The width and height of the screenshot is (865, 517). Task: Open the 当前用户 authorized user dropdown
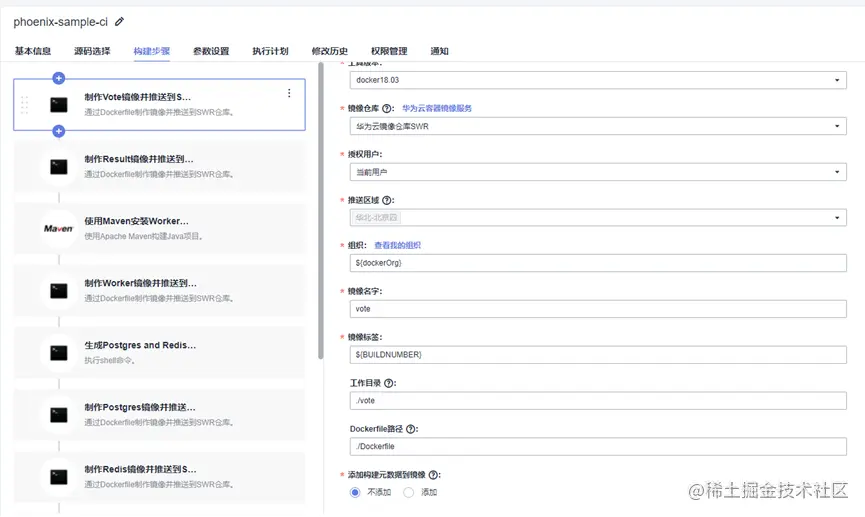(x=598, y=172)
